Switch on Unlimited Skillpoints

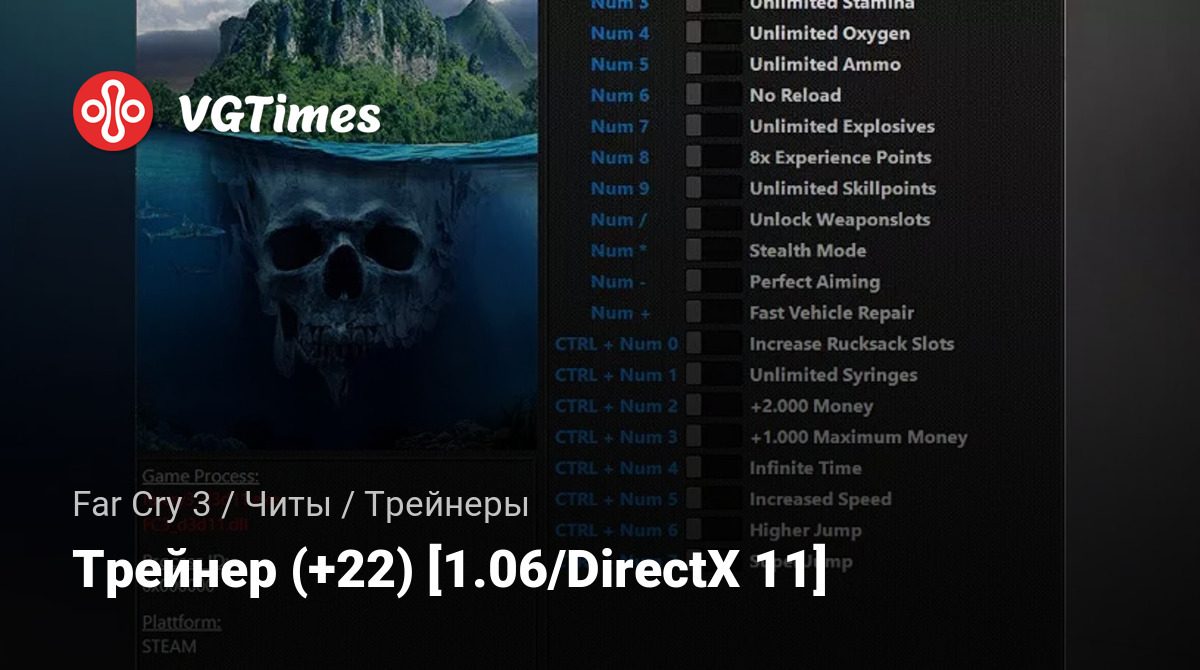pos(713,188)
